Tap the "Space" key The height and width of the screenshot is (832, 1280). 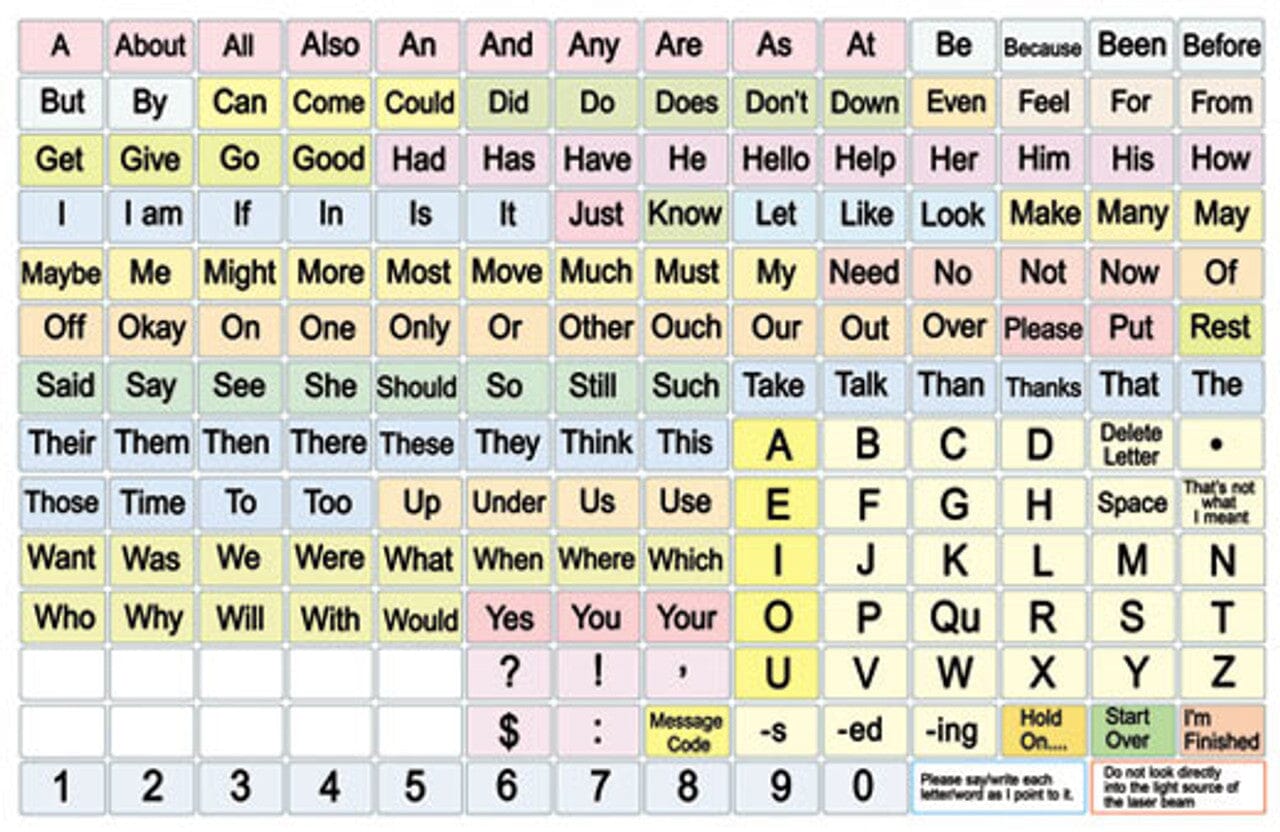click(x=1131, y=503)
